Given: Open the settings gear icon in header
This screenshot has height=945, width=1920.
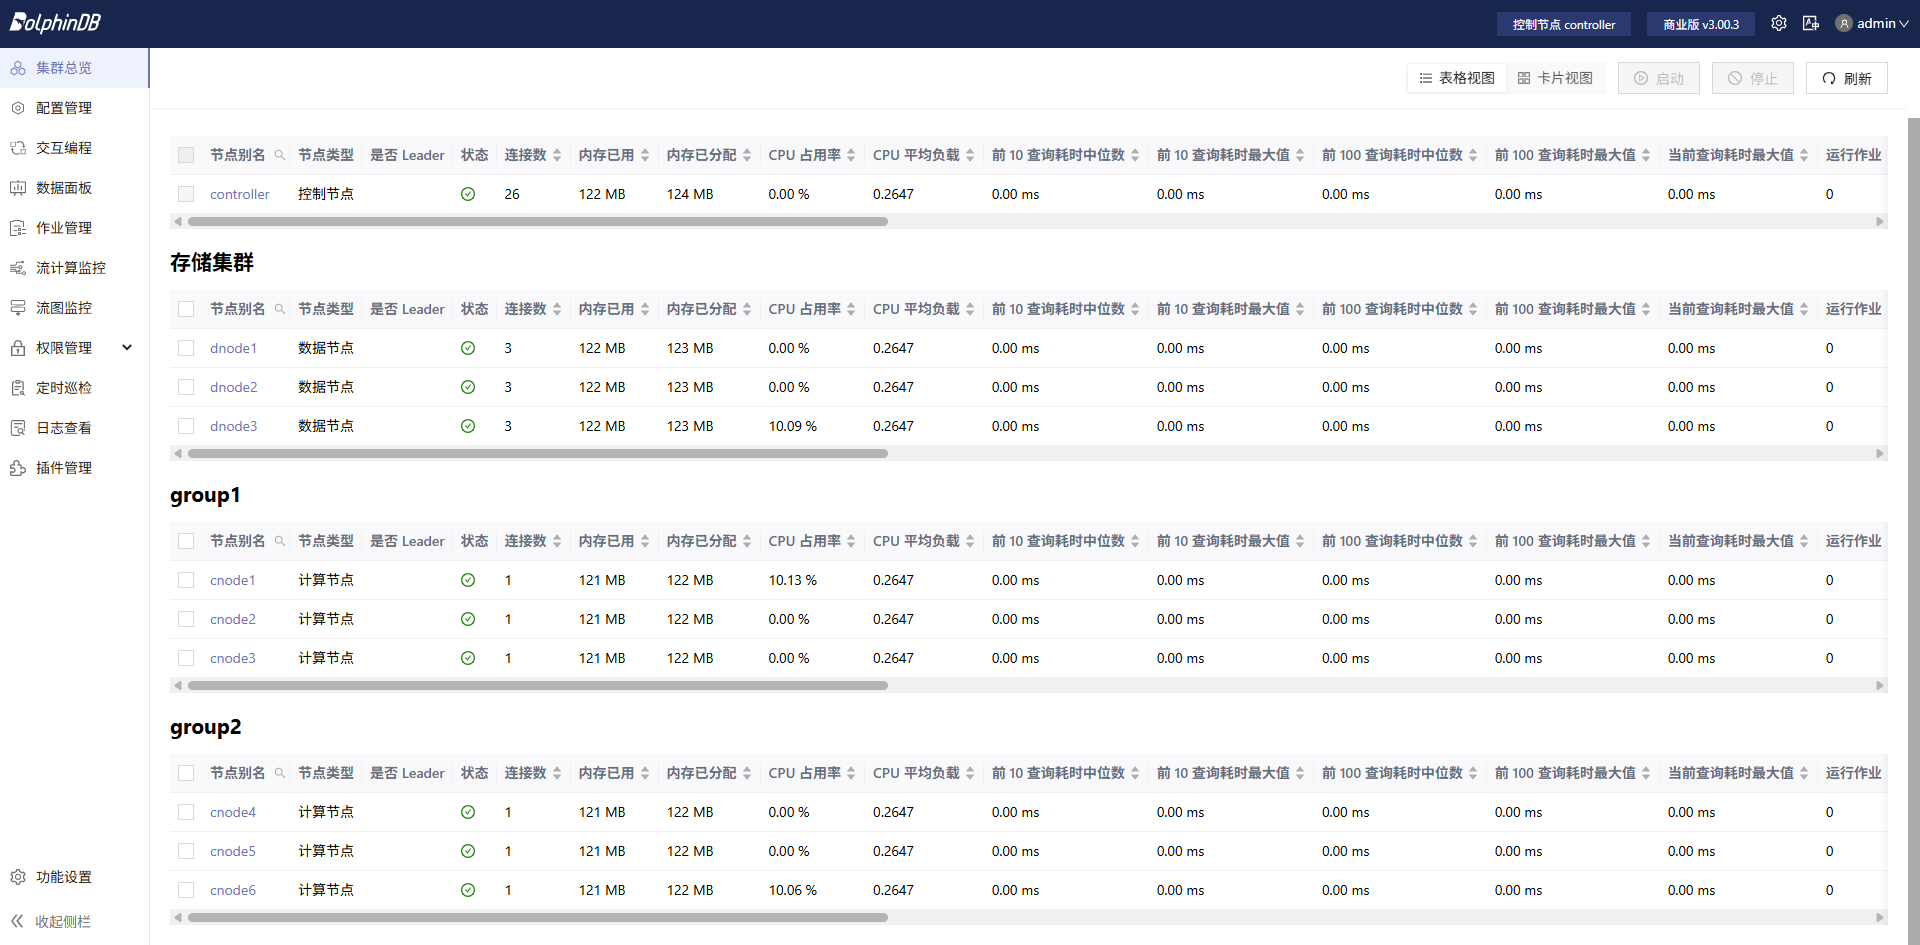Looking at the screenshot, I should point(1778,23).
